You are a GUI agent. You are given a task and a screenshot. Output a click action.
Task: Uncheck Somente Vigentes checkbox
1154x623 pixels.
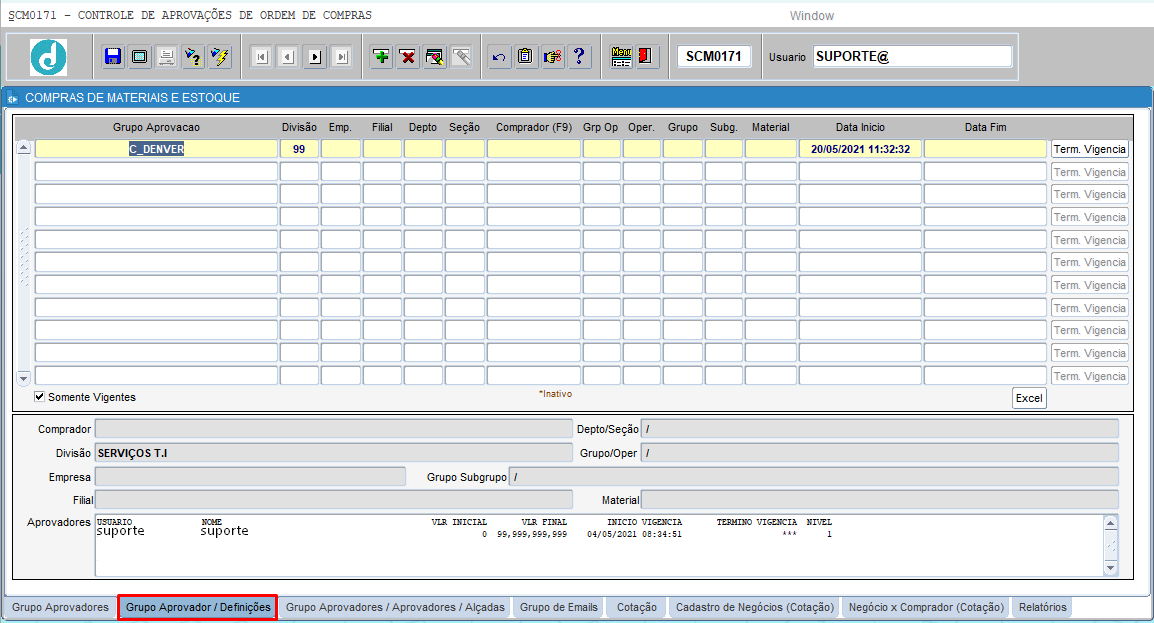(x=40, y=396)
